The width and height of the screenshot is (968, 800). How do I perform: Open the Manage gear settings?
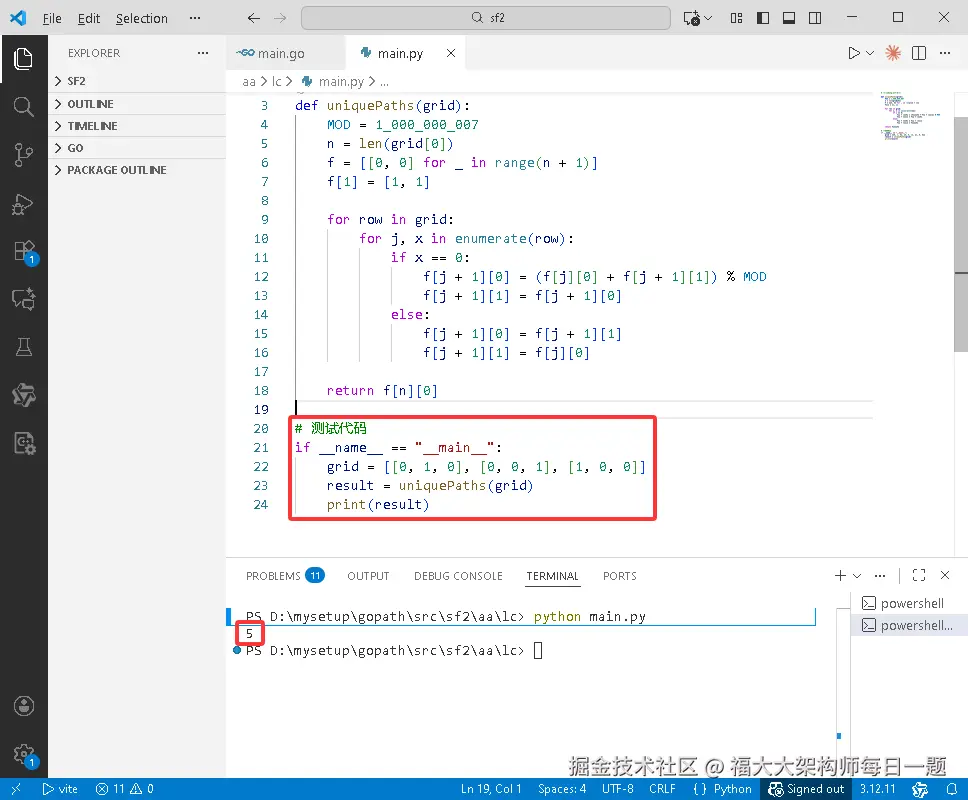click(25, 754)
